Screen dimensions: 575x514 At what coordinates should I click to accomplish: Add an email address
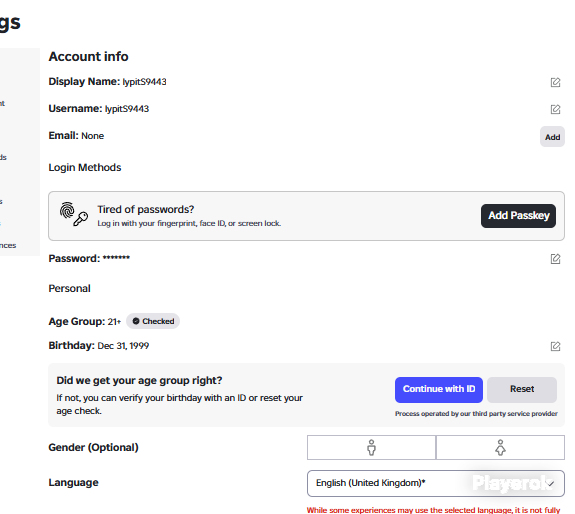[552, 137]
